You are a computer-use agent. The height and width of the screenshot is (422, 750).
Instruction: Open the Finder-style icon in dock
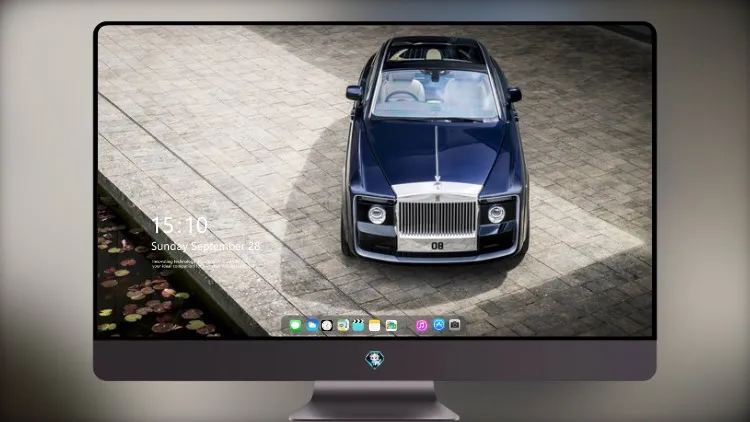tap(343, 325)
